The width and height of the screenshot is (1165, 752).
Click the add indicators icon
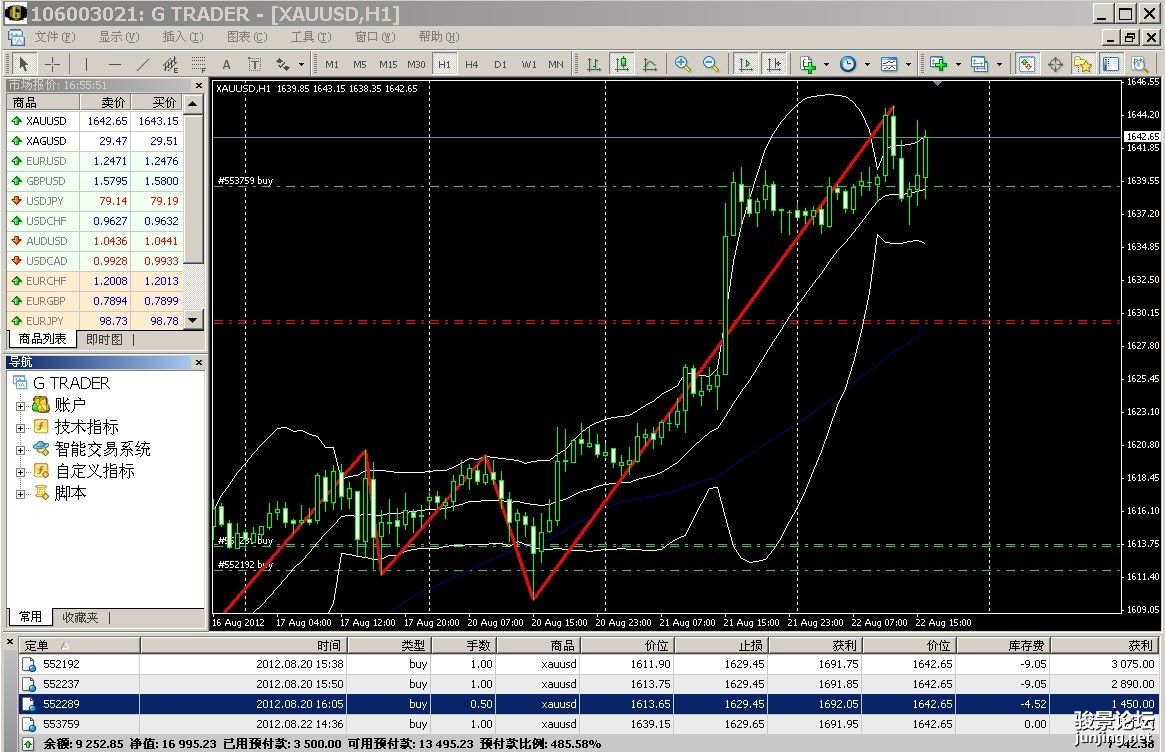(x=808, y=65)
